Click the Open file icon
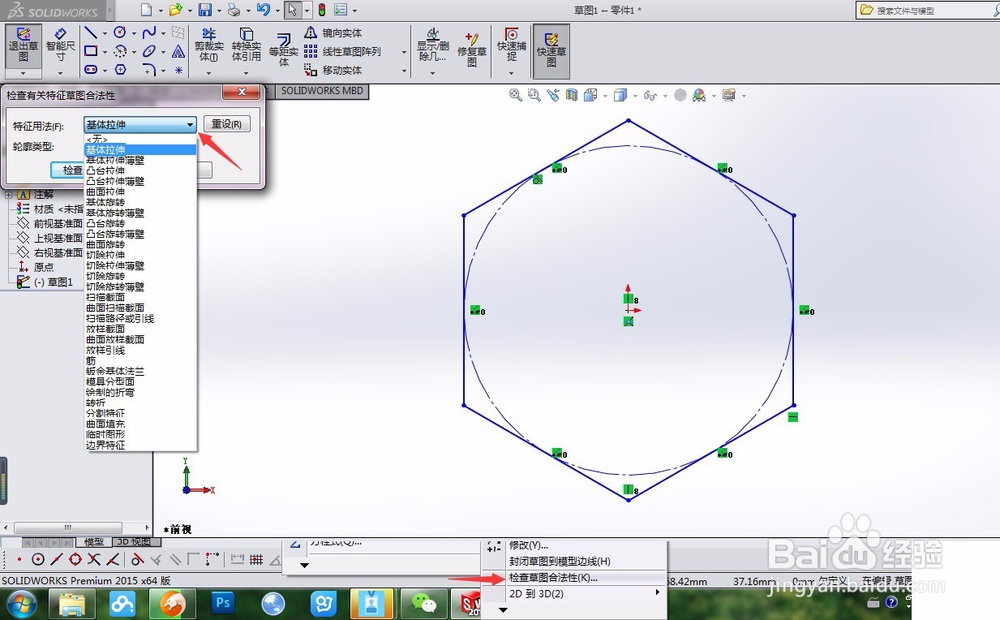 (175, 10)
